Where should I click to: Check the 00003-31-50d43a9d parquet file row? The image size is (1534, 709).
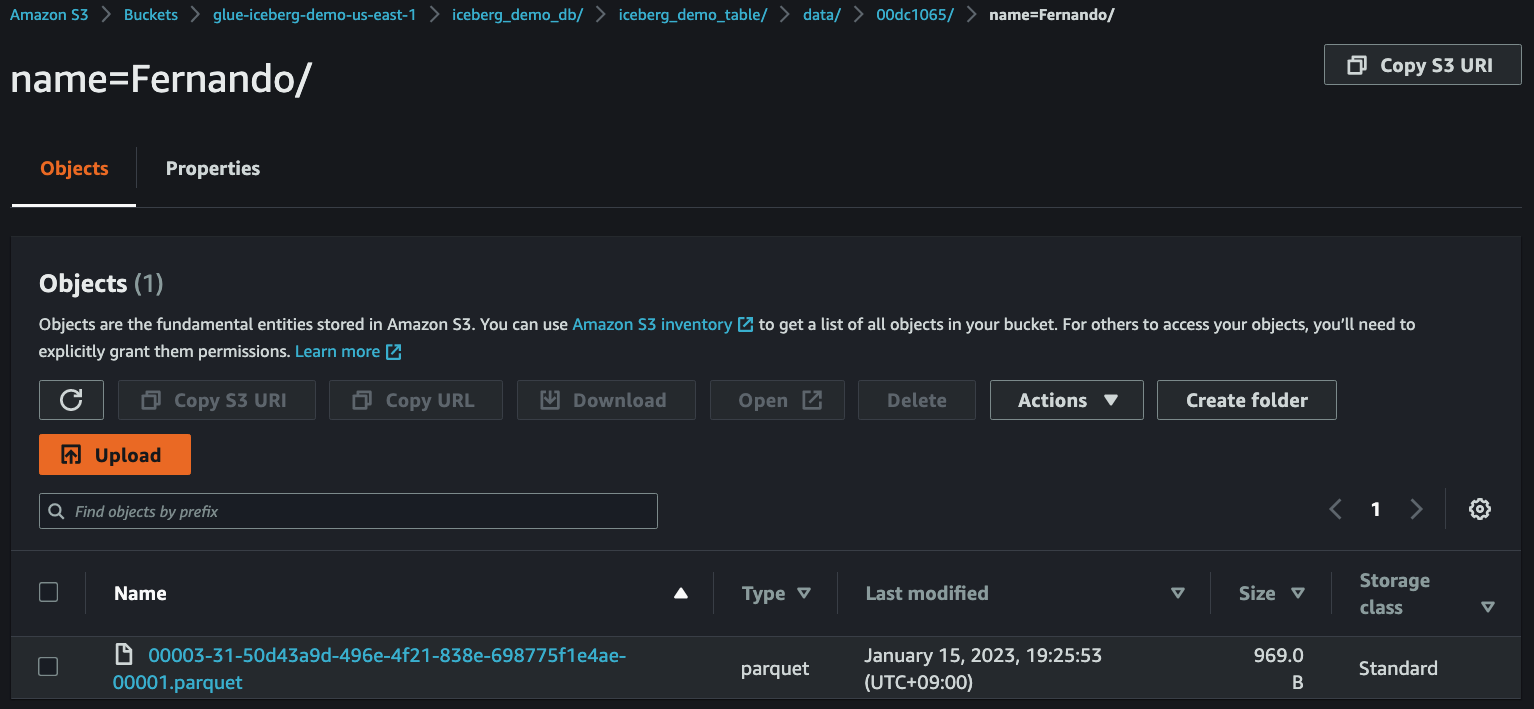48,666
